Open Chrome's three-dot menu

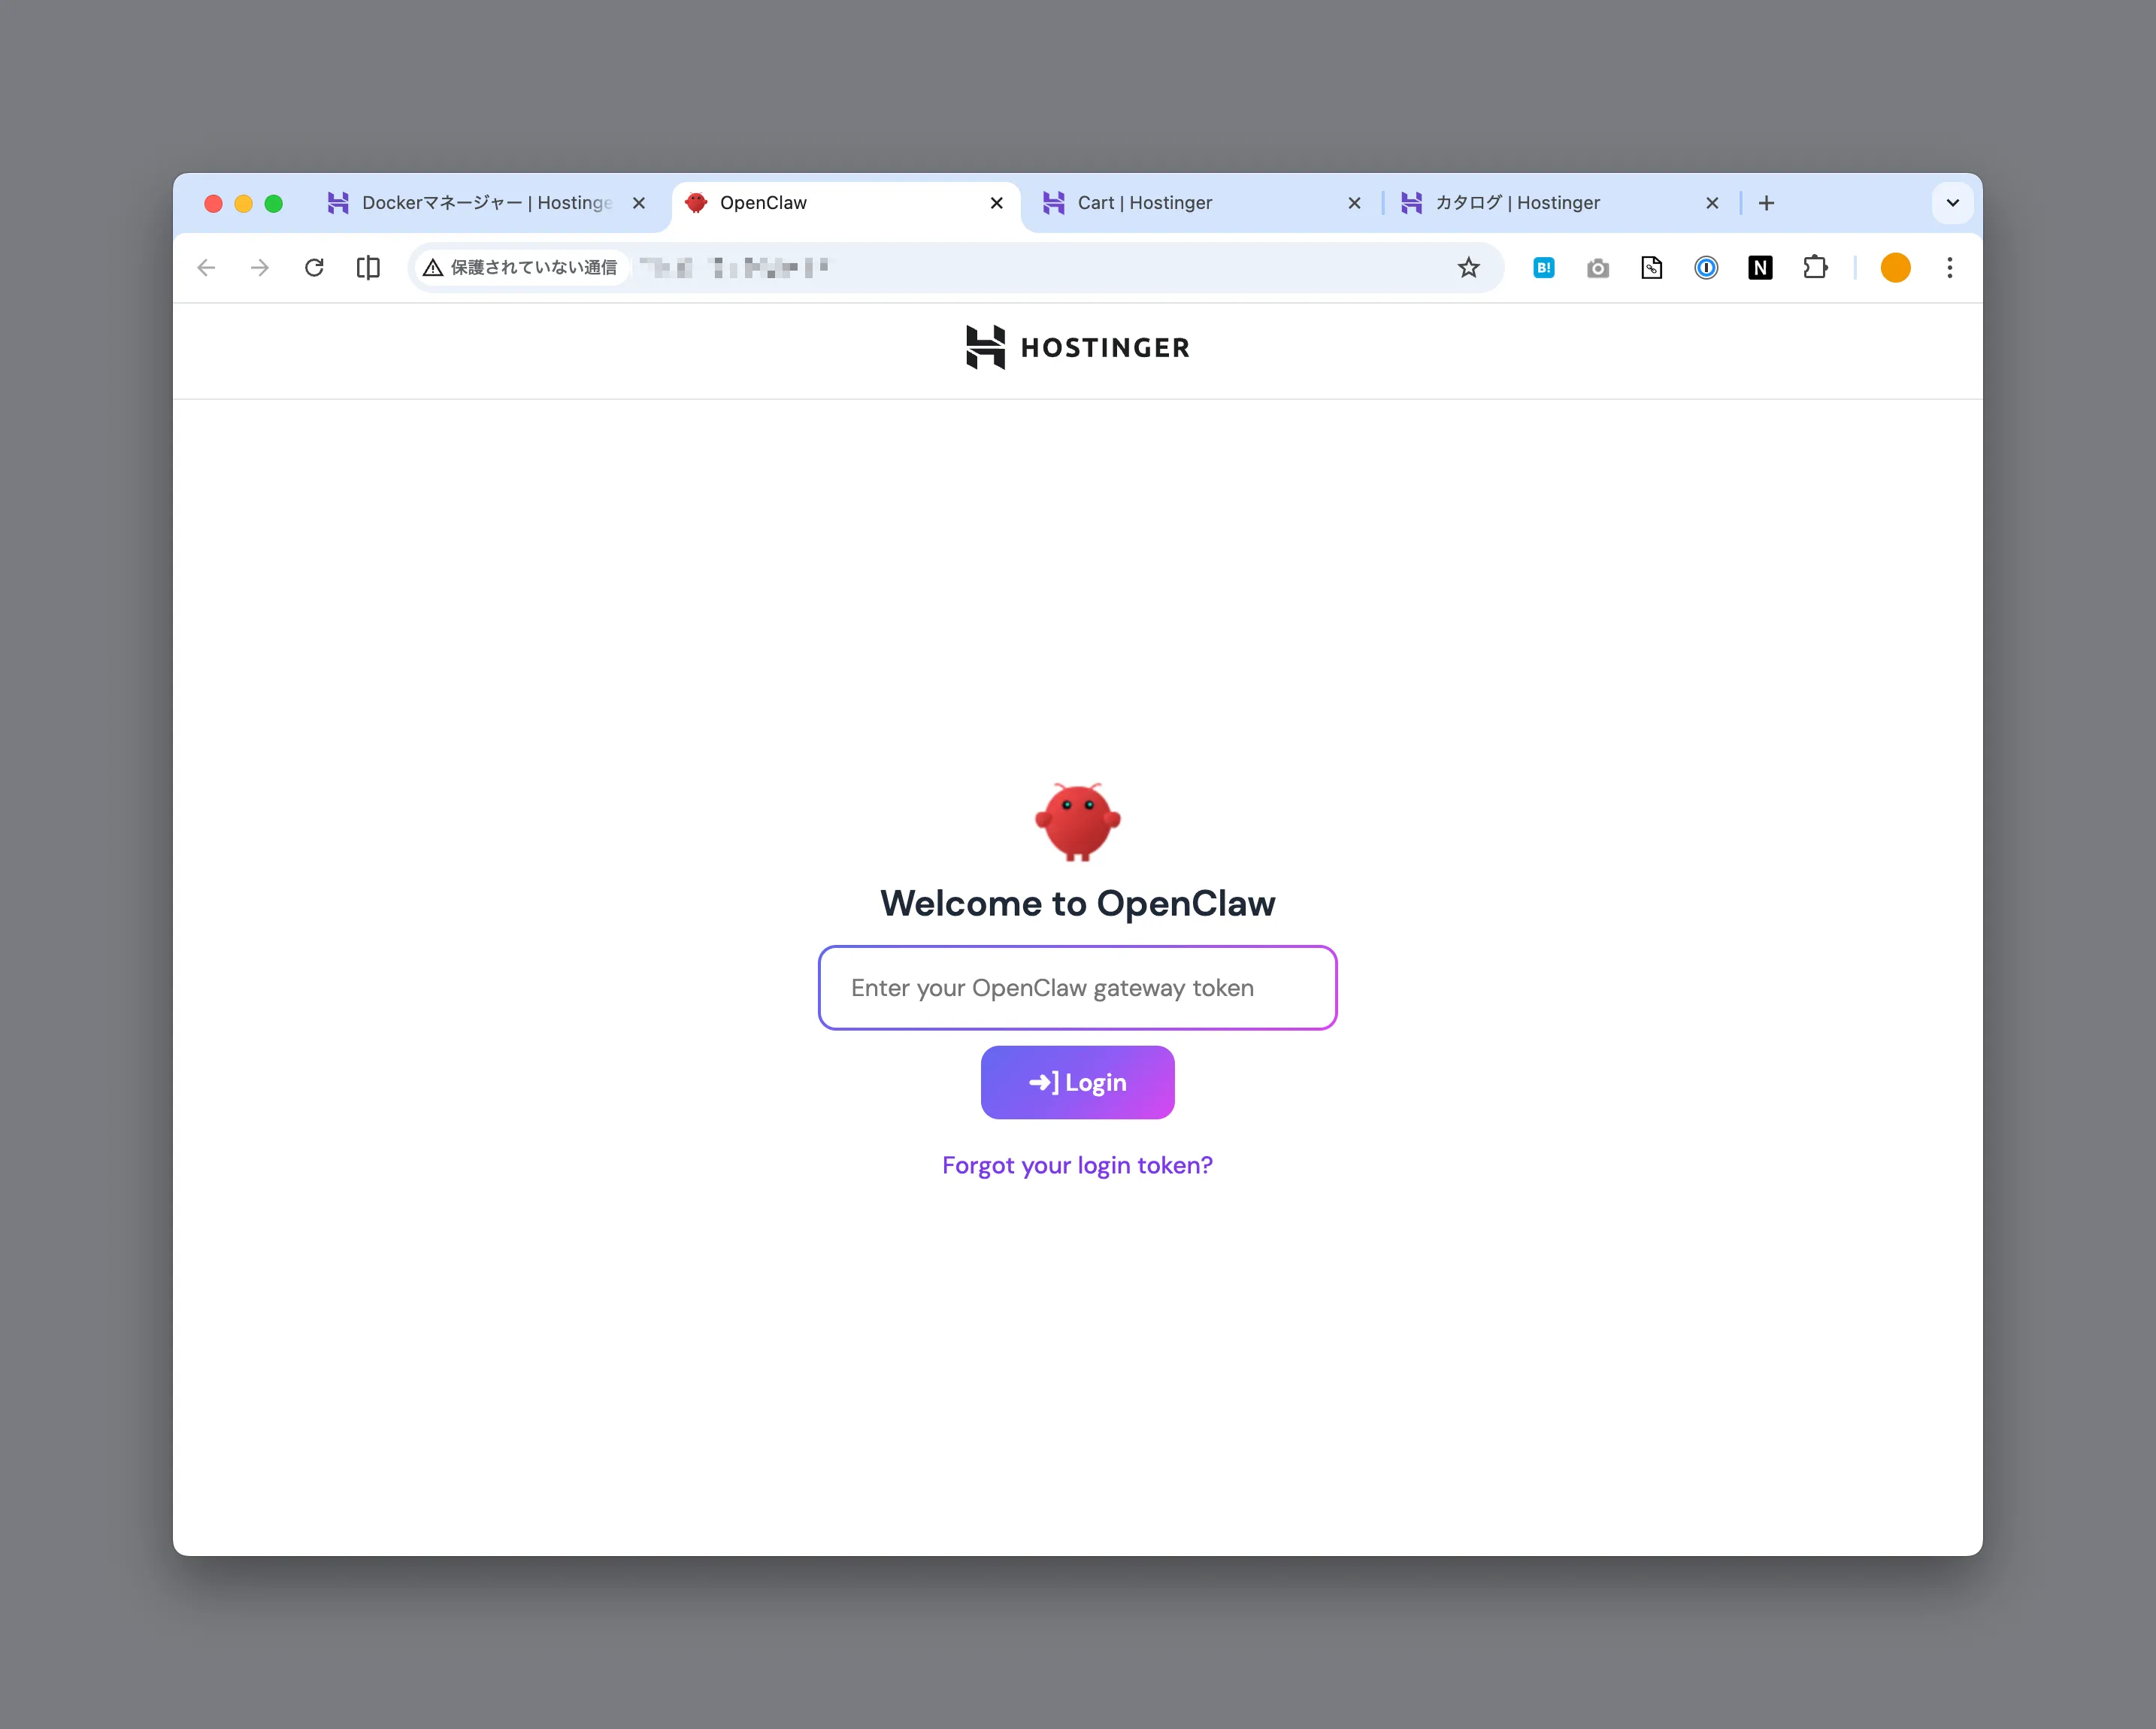point(1949,267)
